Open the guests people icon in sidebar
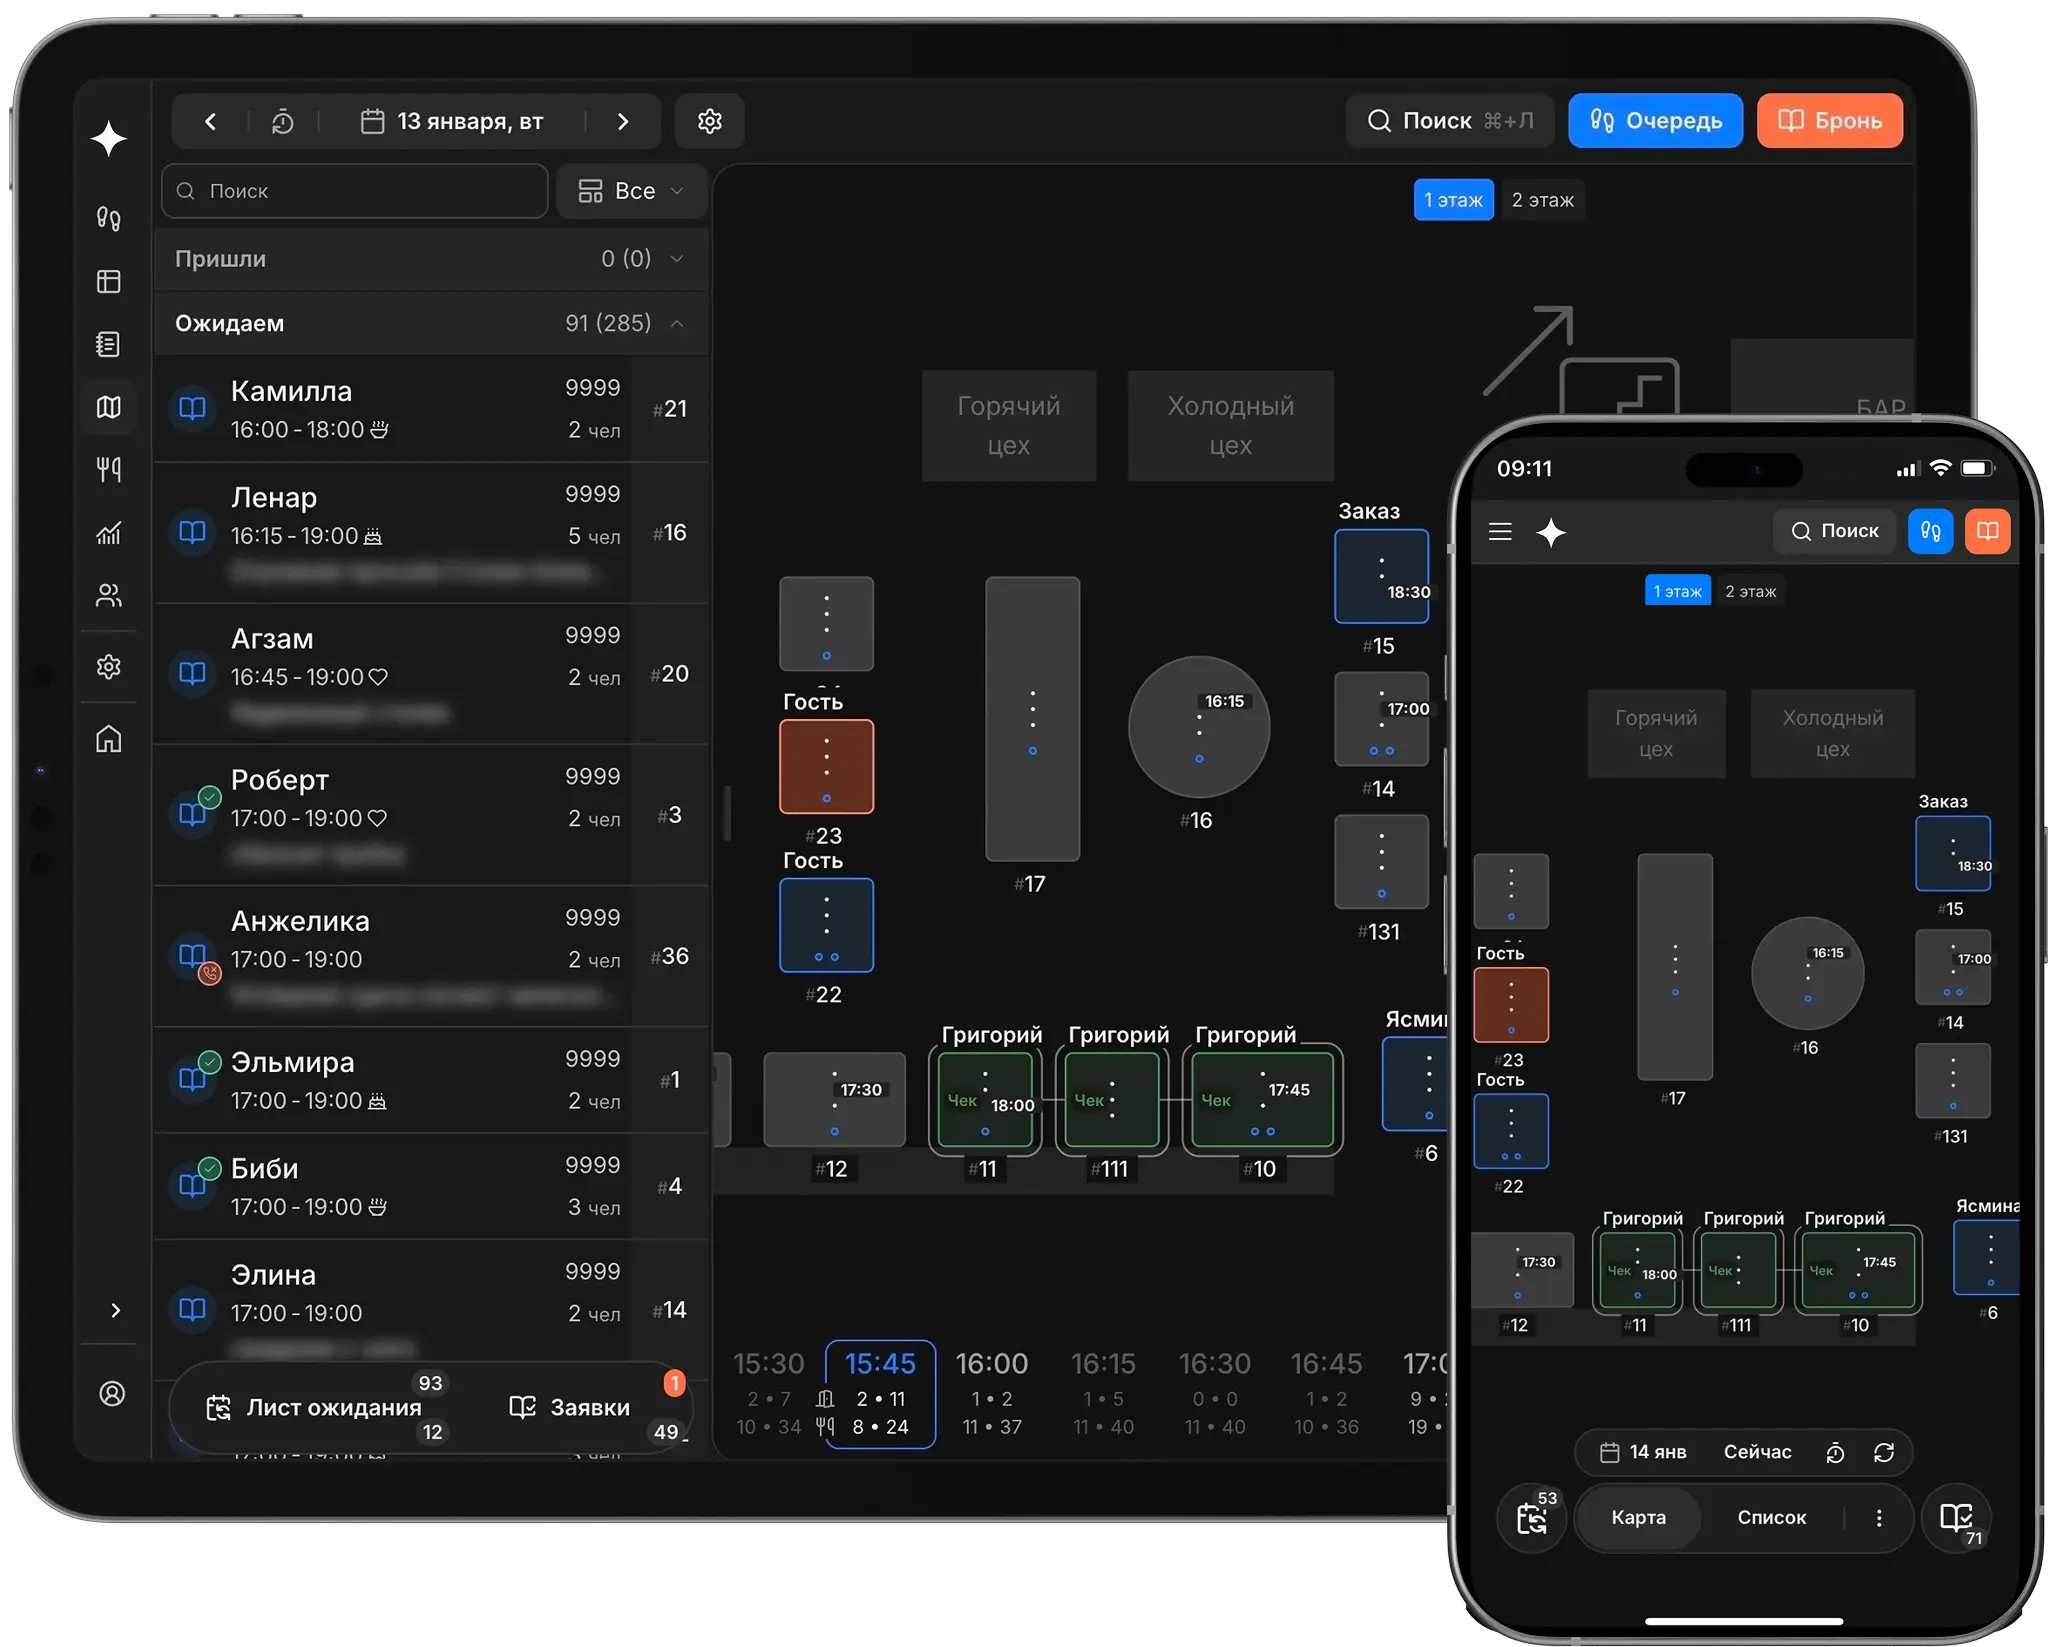Screen dimensions: 2048x1647 [x=108, y=596]
